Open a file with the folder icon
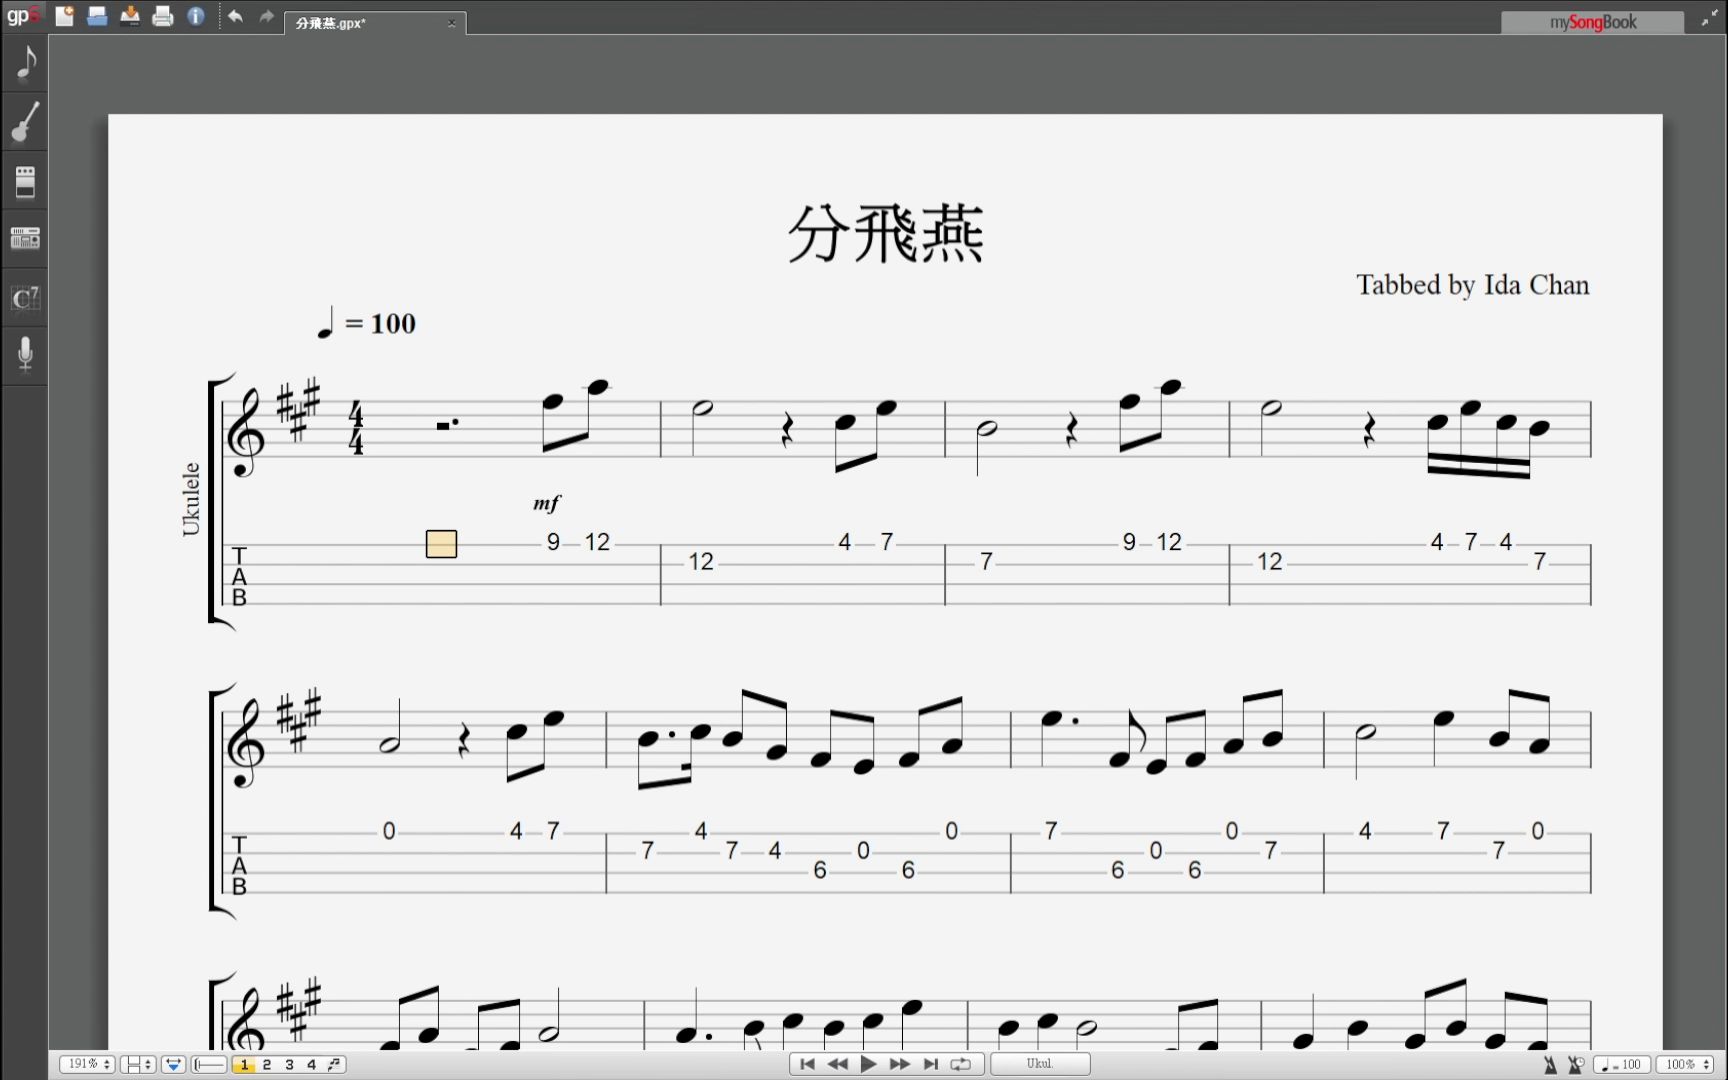Viewport: 1728px width, 1080px height. [97, 16]
